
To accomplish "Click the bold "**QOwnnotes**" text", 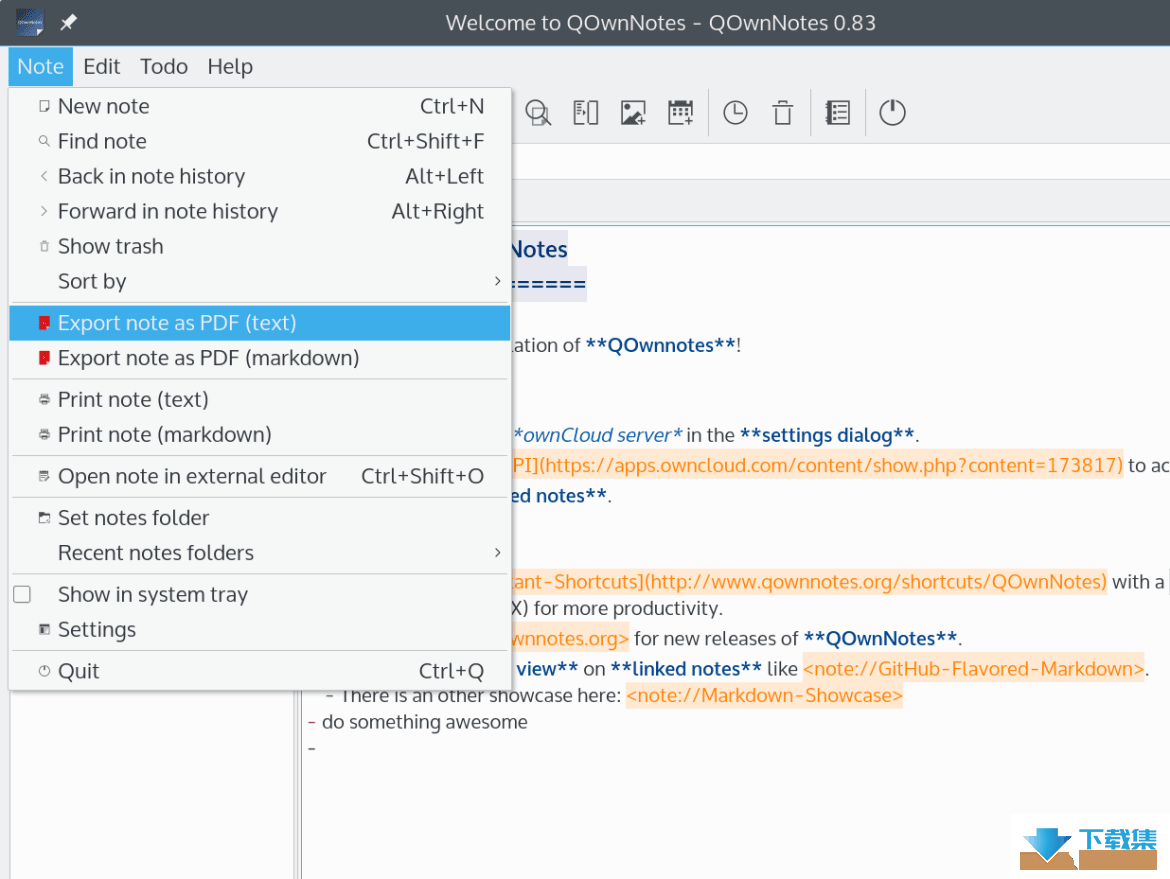I will 661,345.
